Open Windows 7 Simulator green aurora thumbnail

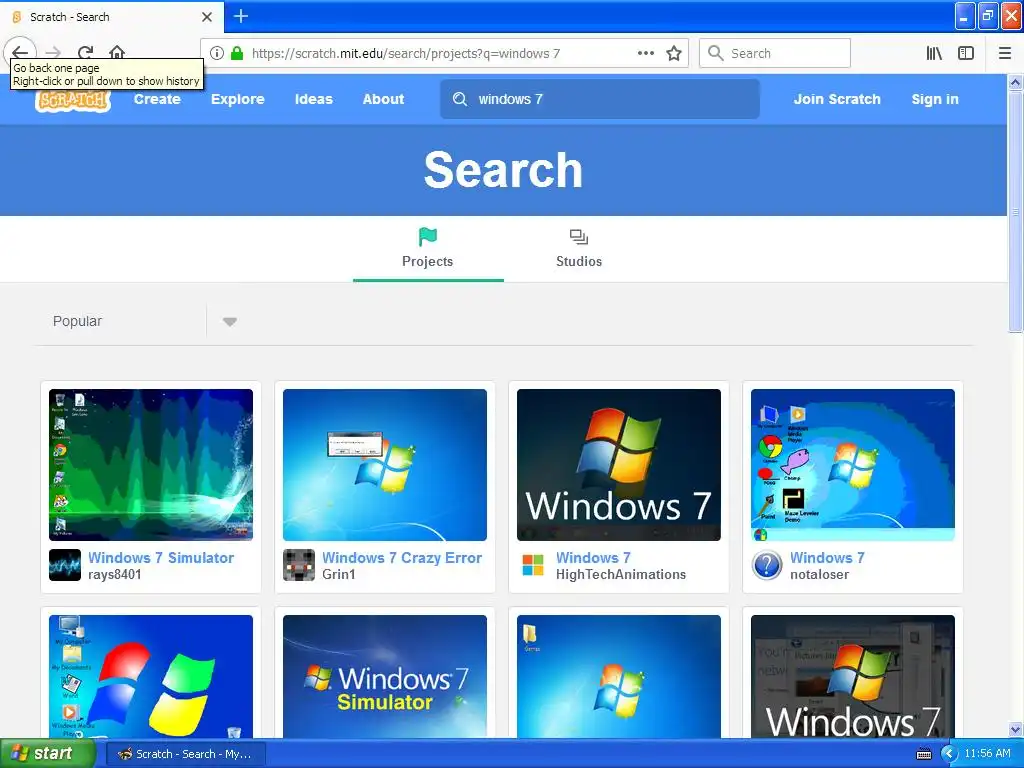click(151, 465)
